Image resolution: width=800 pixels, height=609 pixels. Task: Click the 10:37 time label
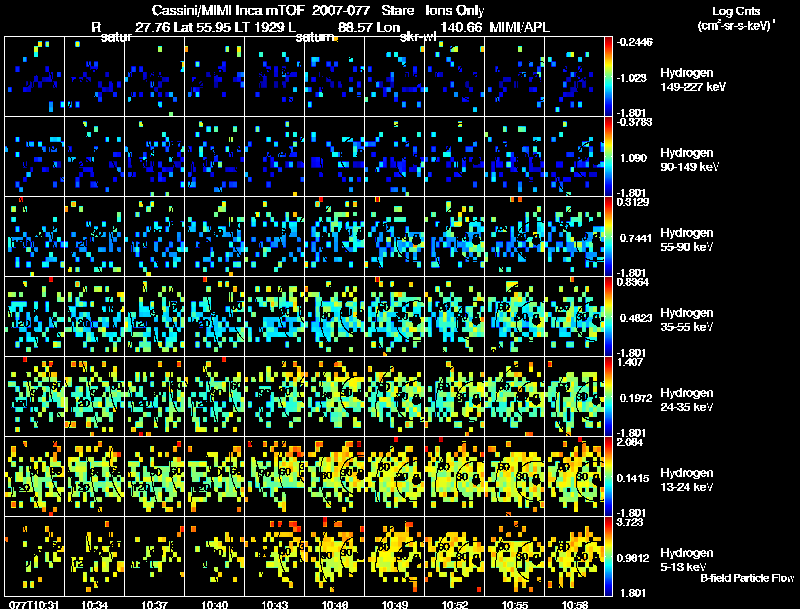155,604
